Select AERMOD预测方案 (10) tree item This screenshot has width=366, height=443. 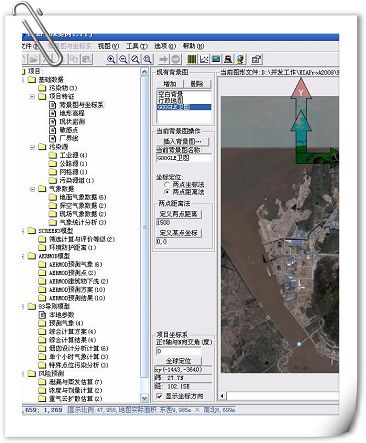click(77, 290)
